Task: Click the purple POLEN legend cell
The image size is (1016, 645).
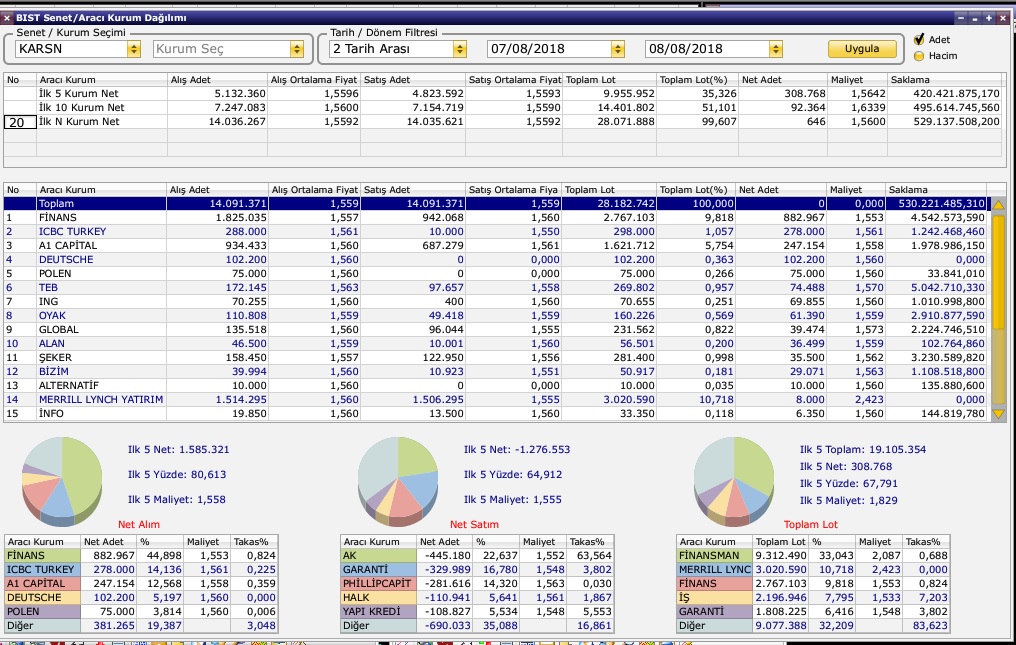Action: point(43,611)
